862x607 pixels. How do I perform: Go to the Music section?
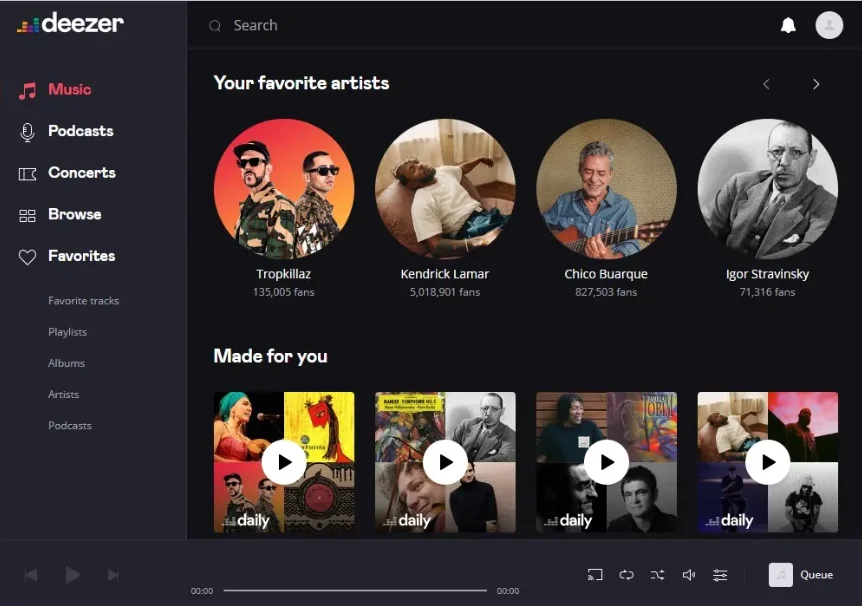point(69,90)
